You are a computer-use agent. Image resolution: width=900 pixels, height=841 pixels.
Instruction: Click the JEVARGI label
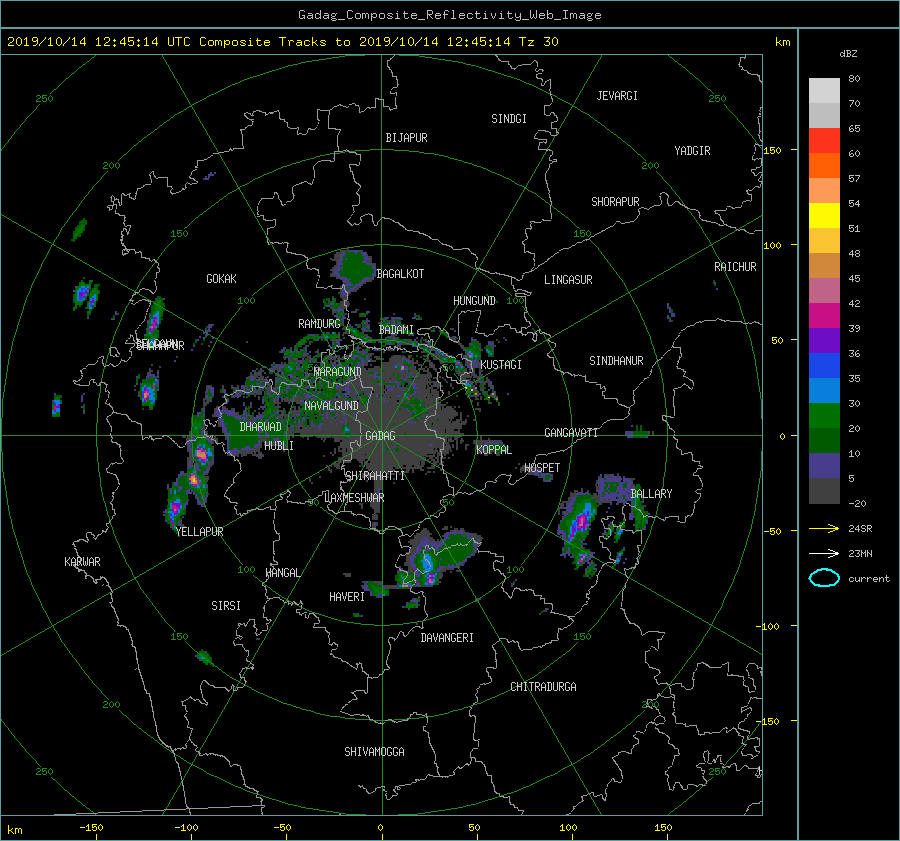tap(617, 96)
